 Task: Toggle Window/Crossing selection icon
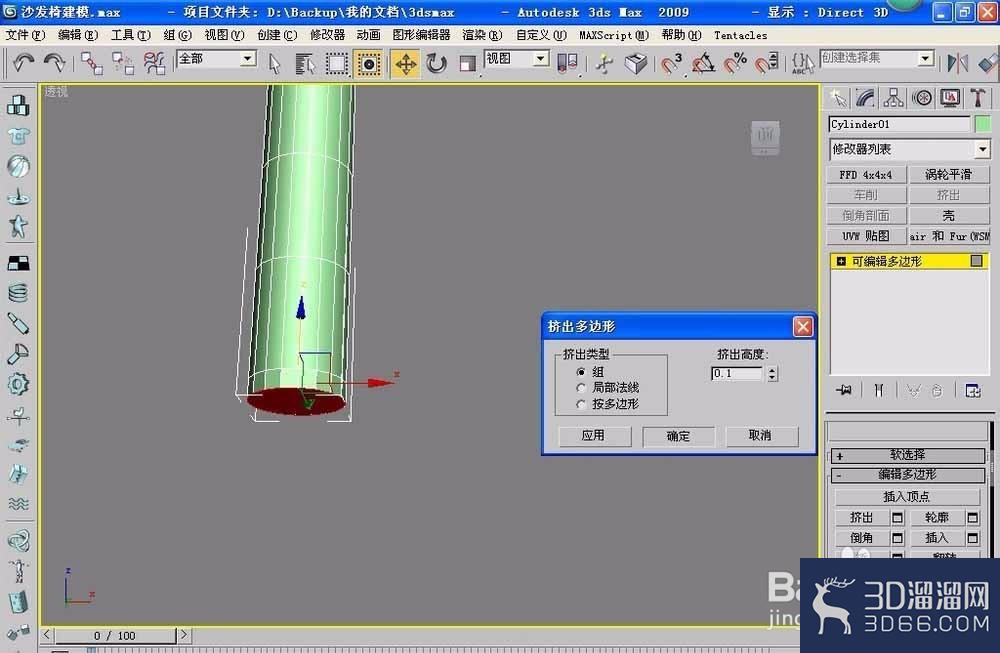(369, 64)
